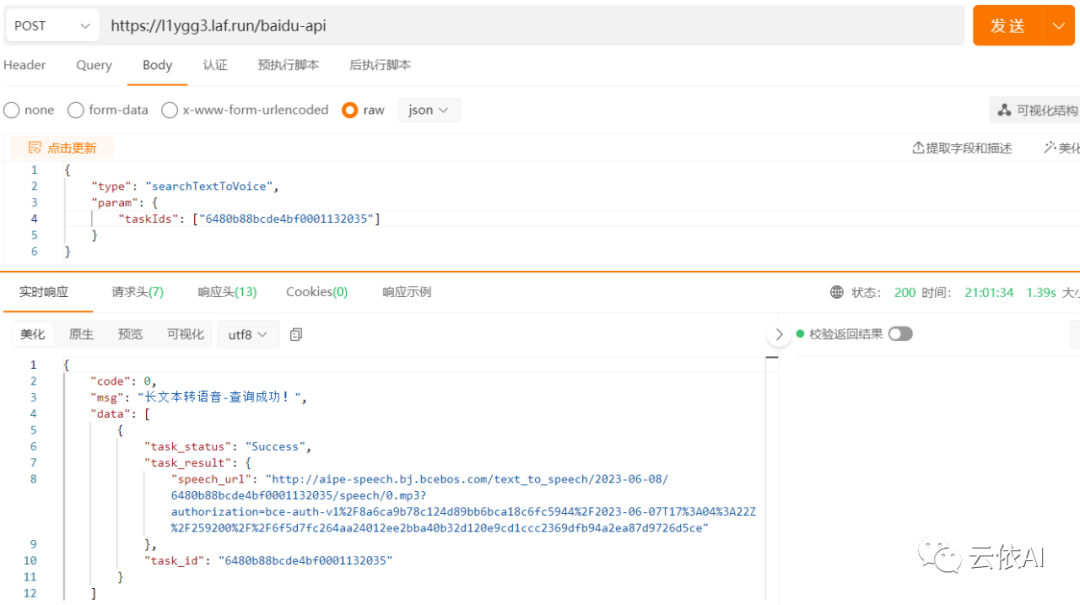This screenshot has width=1080, height=605.
Task: Open the POST method dropdown
Action: [x=52, y=25]
